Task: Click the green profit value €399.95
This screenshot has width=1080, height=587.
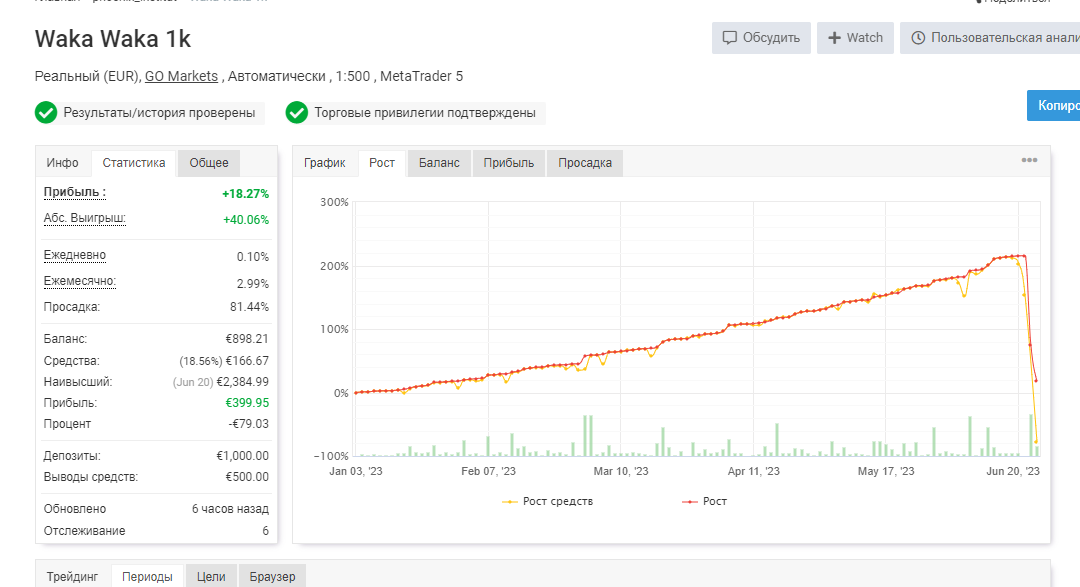Action: 247,403
